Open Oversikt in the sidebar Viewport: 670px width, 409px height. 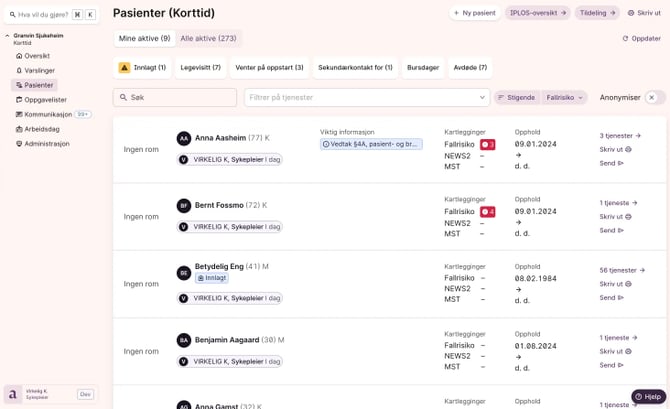36,56
